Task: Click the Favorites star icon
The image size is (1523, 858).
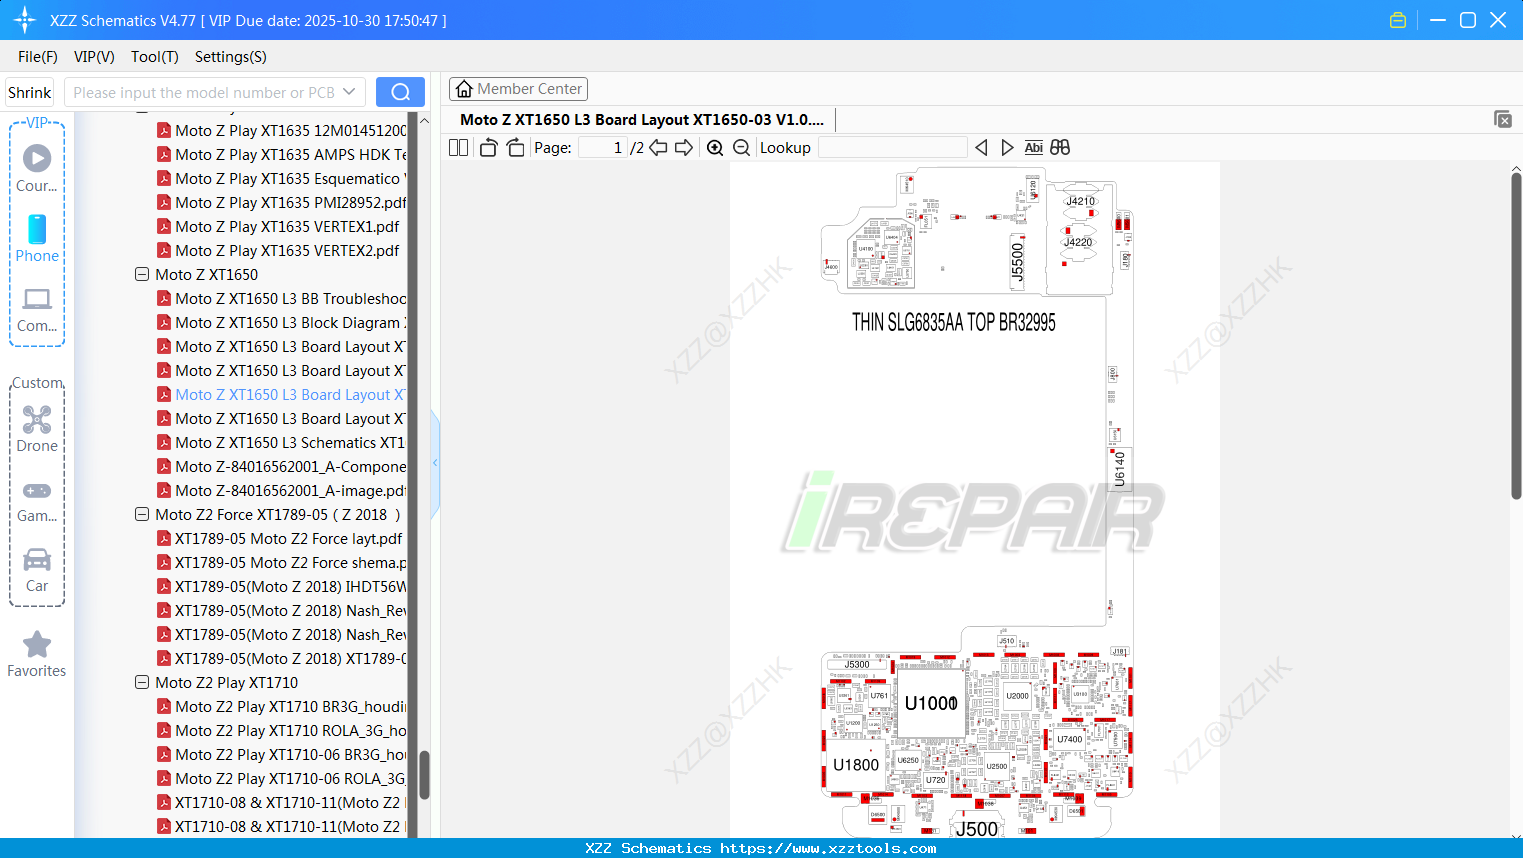Action: (37, 645)
